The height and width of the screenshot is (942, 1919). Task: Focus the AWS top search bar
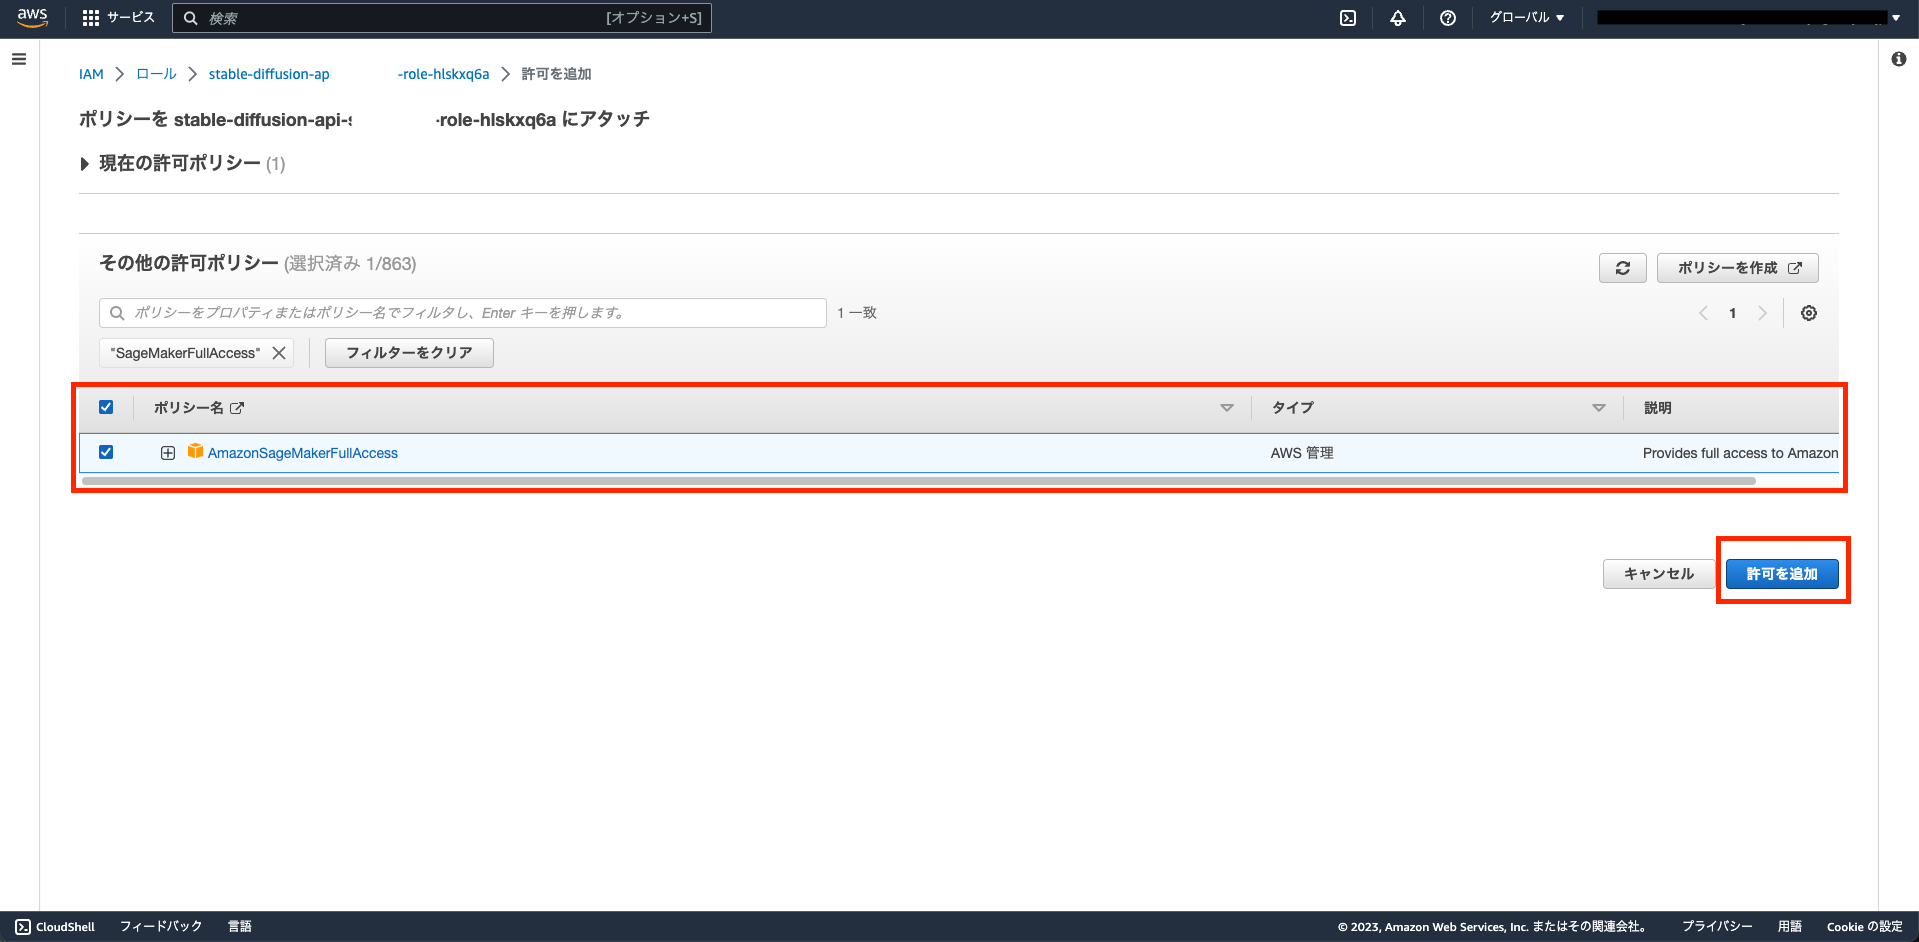pos(442,18)
